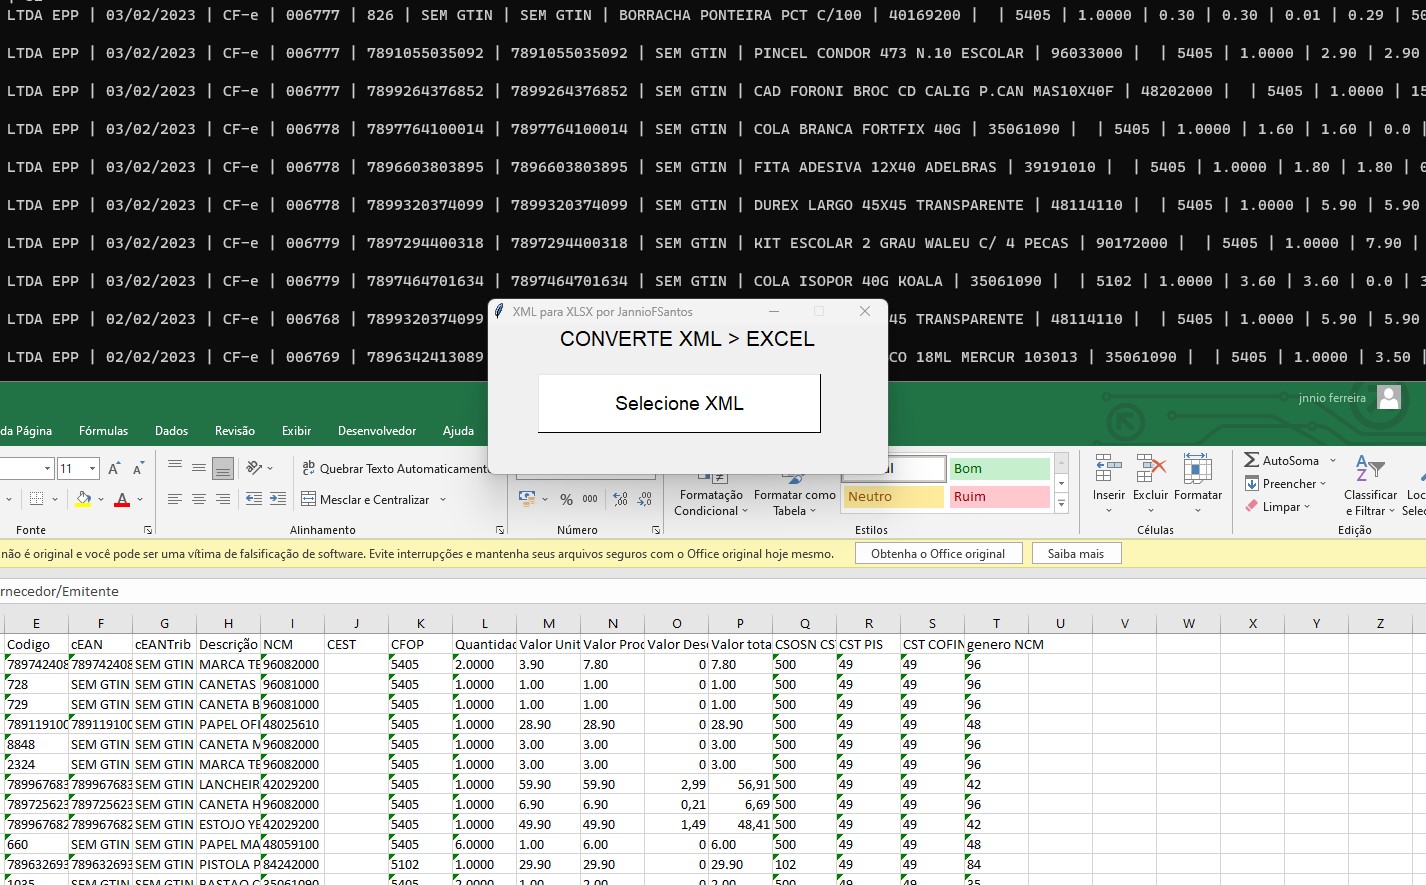The image size is (1426, 885).
Task: Open the font color swatch dropdown
Action: coord(139,498)
